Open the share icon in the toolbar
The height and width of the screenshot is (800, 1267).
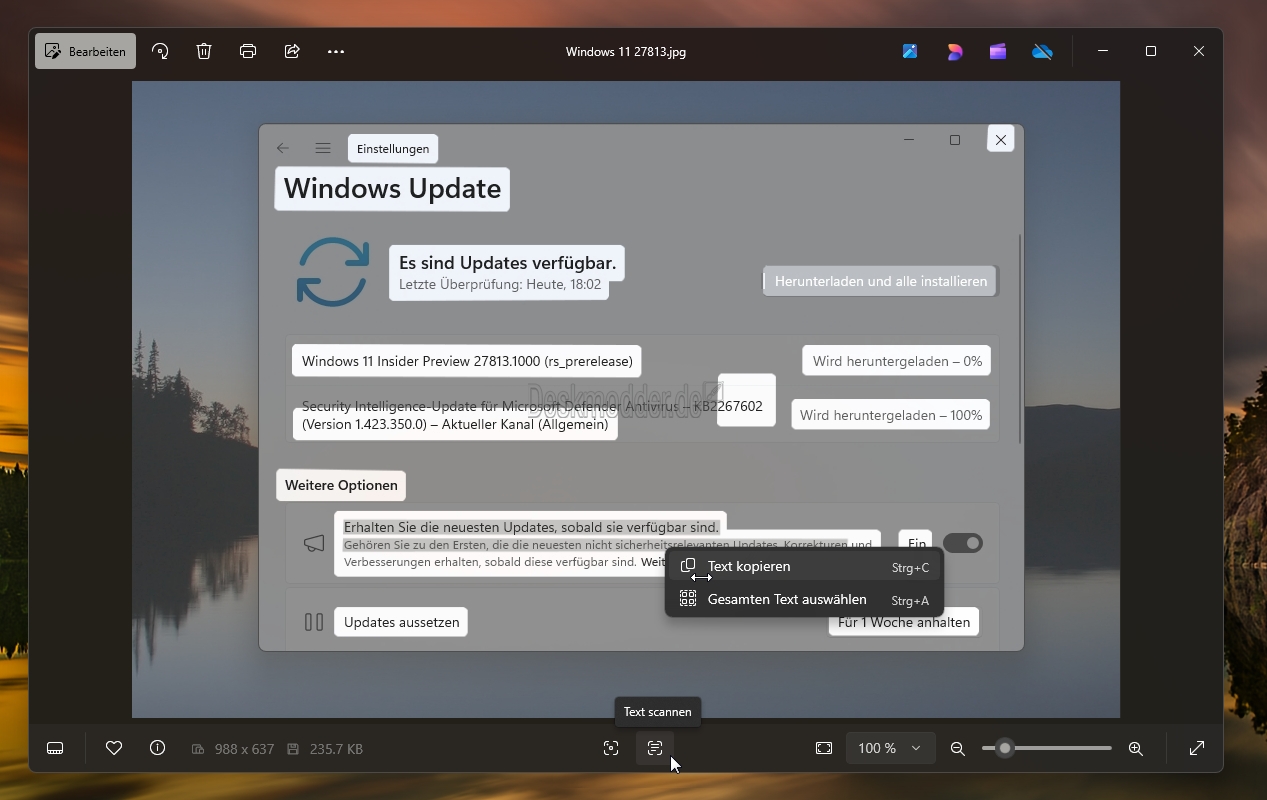pos(292,51)
